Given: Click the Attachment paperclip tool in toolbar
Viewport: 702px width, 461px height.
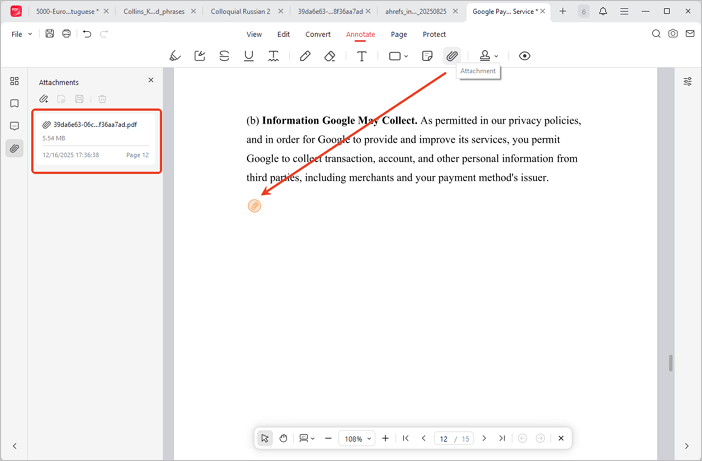Looking at the screenshot, I should [452, 56].
